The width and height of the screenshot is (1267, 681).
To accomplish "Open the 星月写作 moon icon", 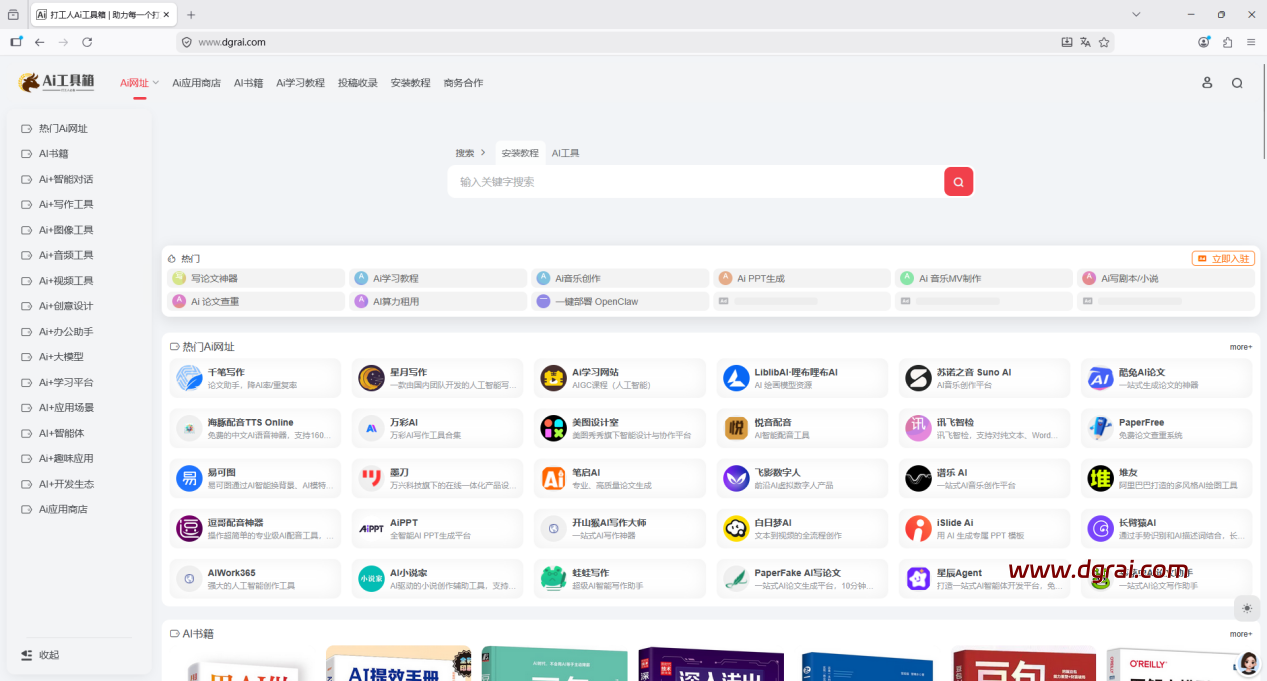I will pyautogui.click(x=371, y=378).
